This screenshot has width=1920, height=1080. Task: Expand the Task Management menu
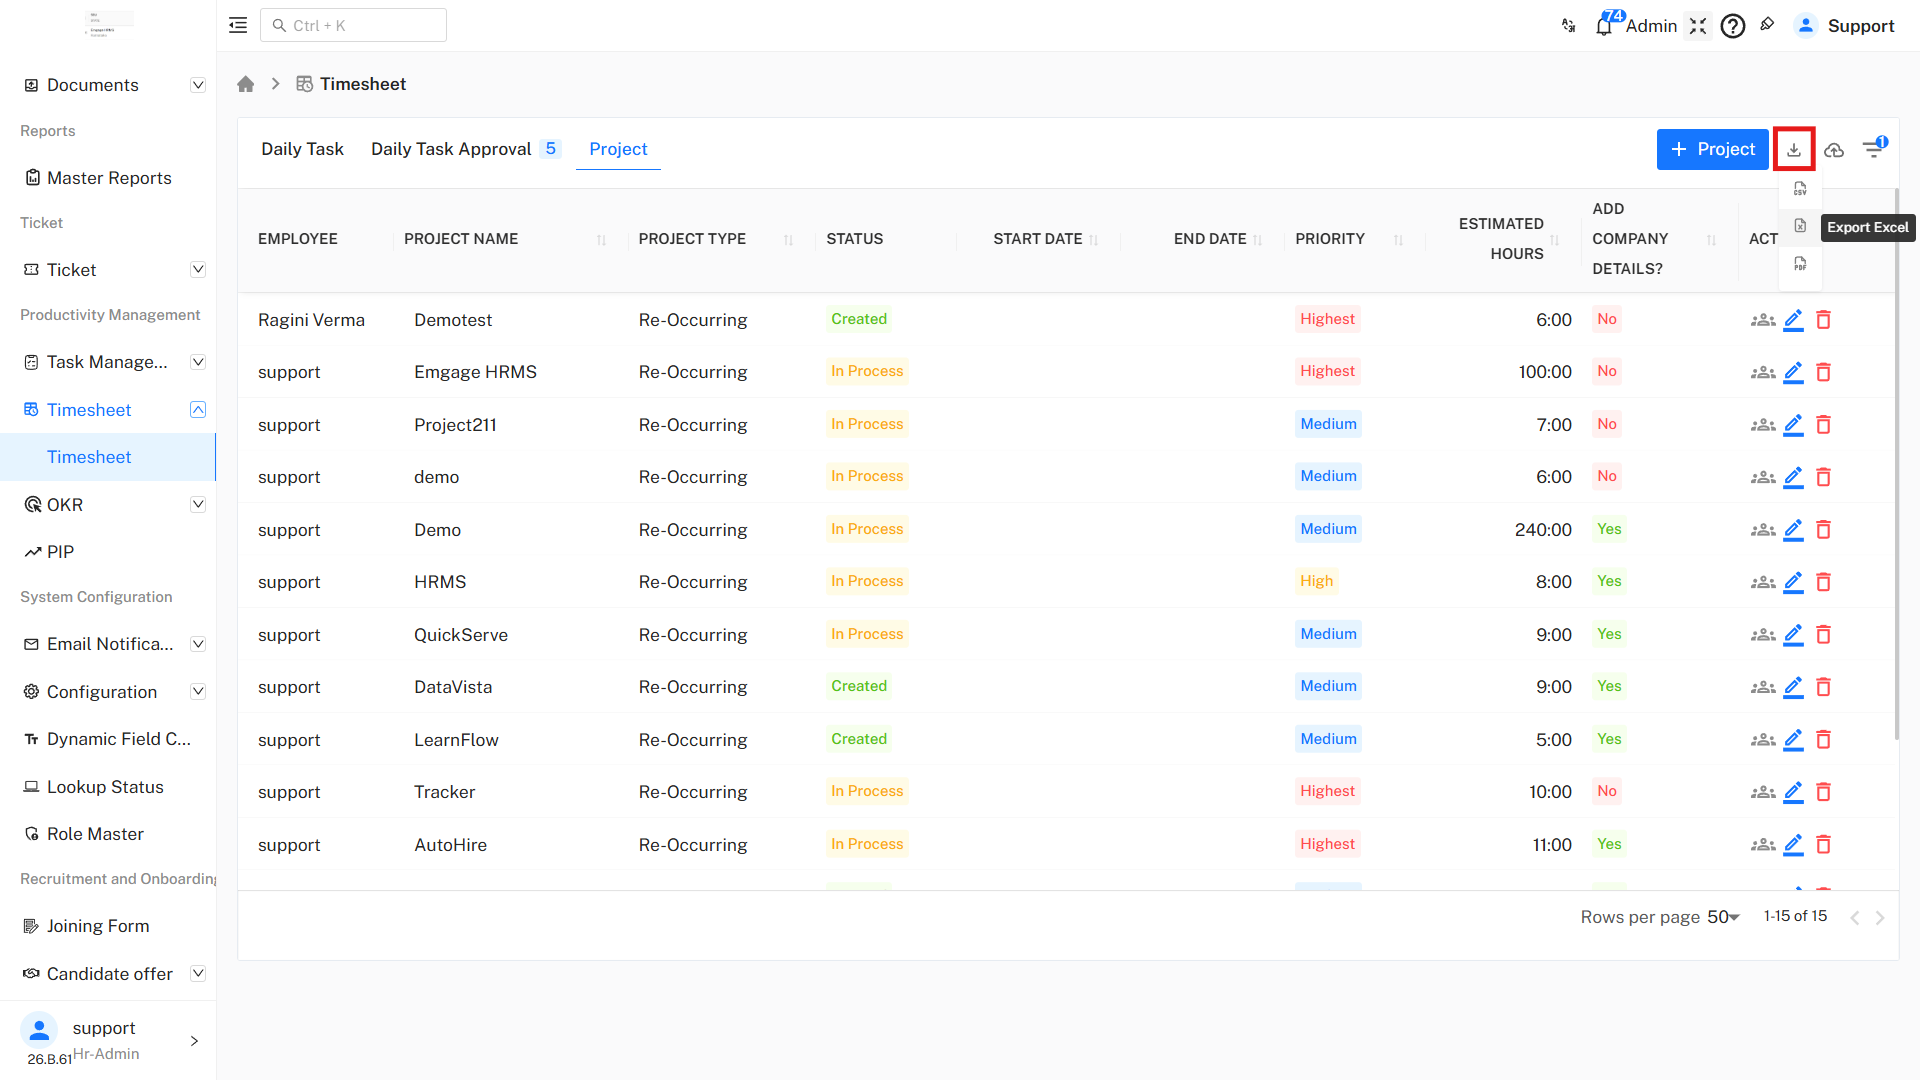tap(198, 362)
